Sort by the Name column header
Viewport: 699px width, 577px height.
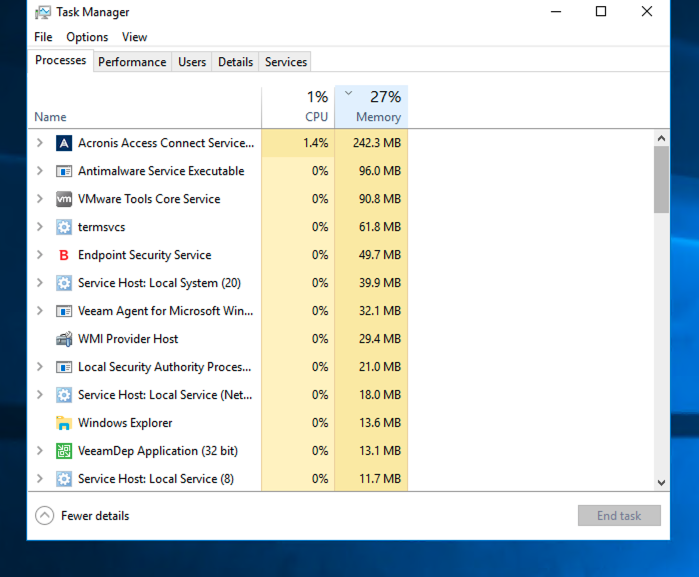(144, 107)
